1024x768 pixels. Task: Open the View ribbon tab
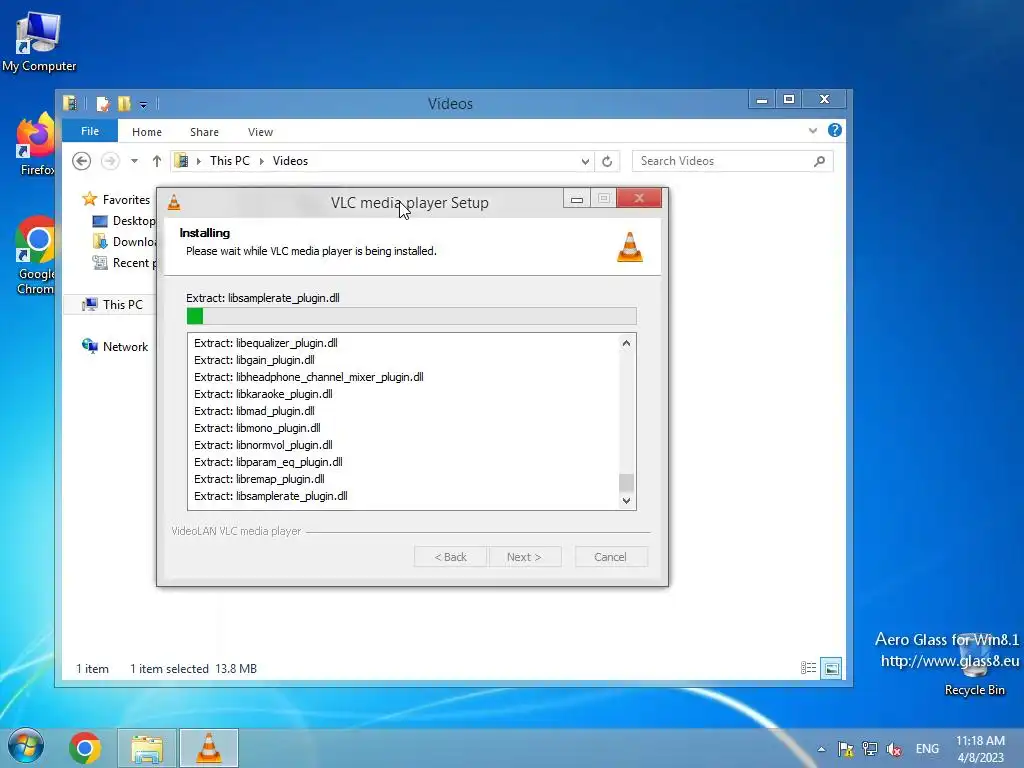(260, 132)
